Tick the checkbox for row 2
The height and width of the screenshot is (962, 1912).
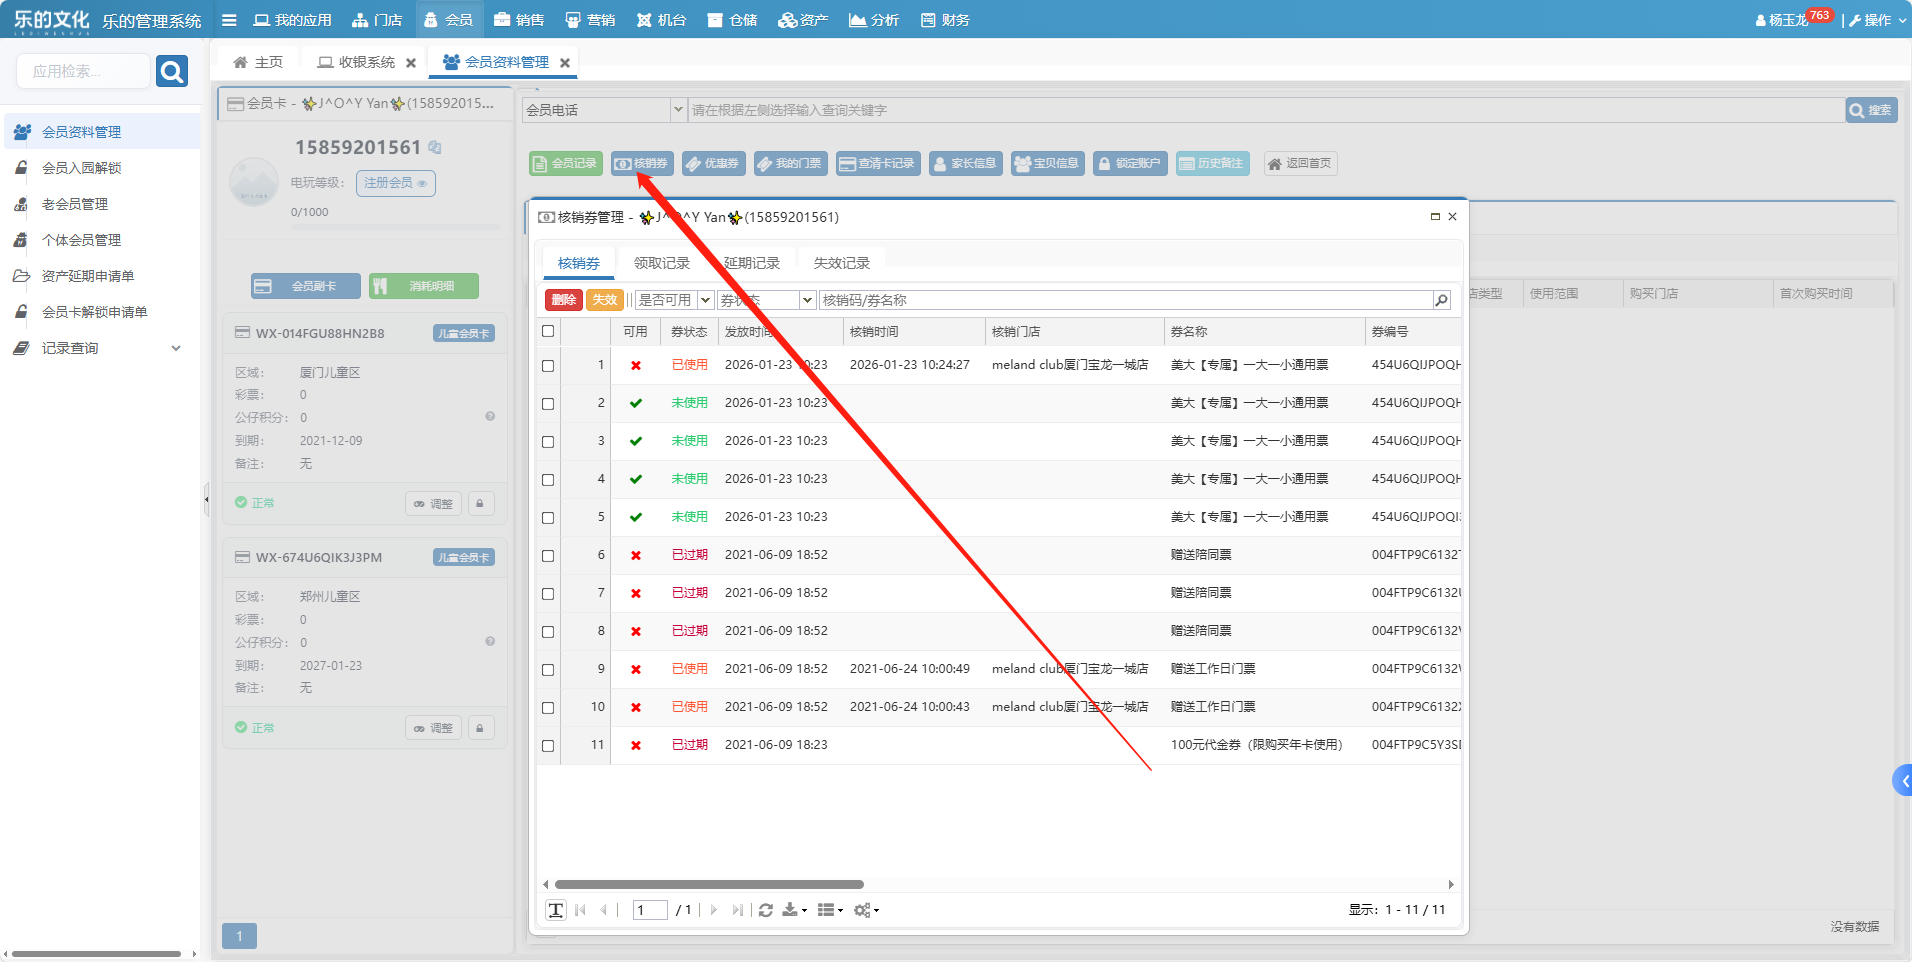click(x=548, y=404)
